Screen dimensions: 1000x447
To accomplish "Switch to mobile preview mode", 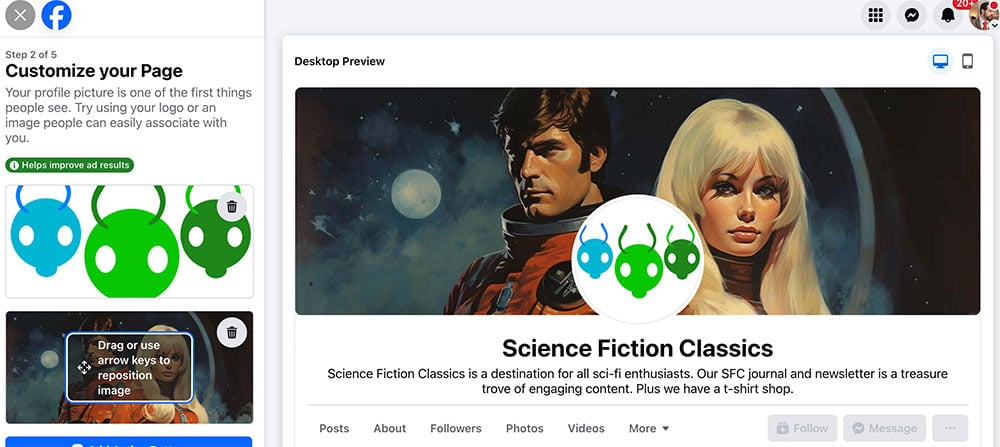I will coord(967,62).
